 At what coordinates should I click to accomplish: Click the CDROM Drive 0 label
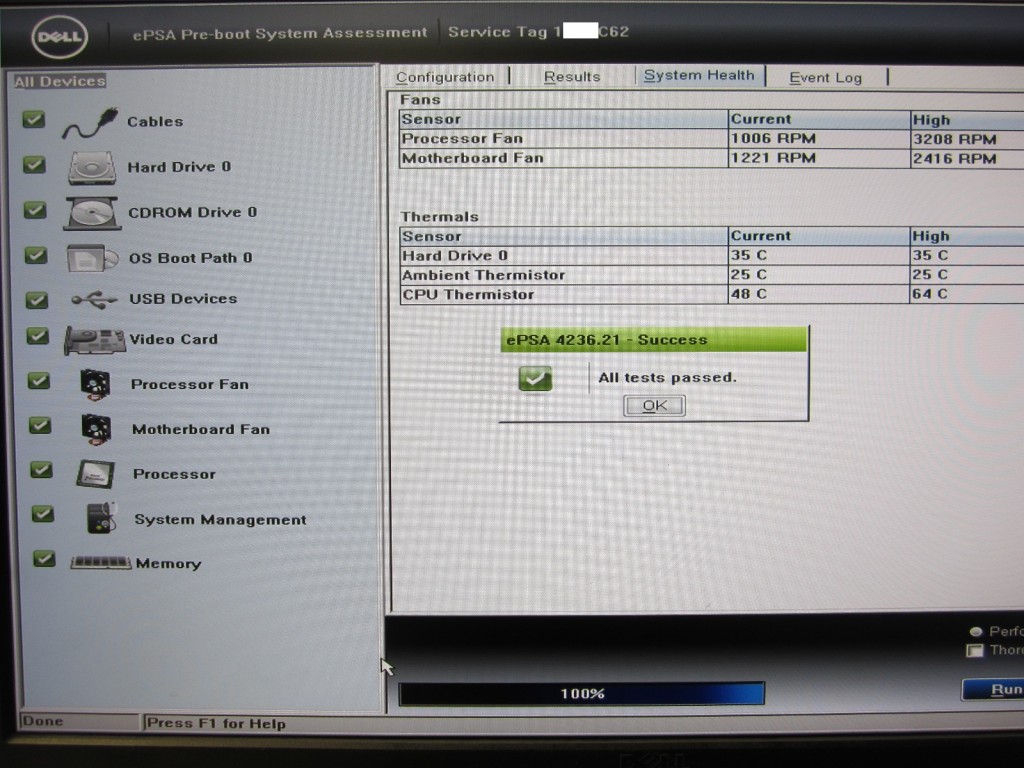193,213
